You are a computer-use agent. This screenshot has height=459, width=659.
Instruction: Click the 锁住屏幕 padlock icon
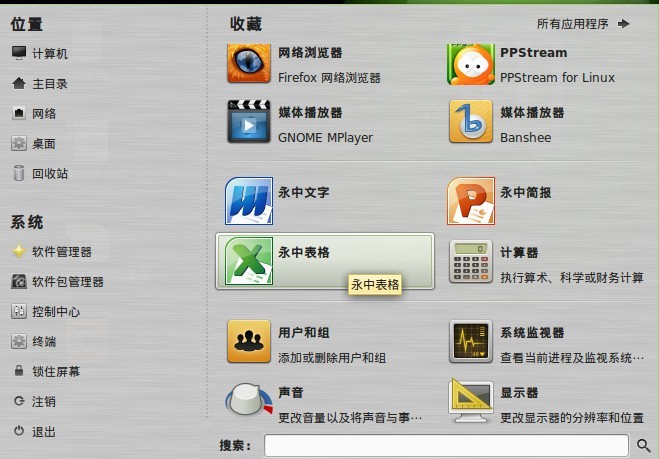(19, 371)
